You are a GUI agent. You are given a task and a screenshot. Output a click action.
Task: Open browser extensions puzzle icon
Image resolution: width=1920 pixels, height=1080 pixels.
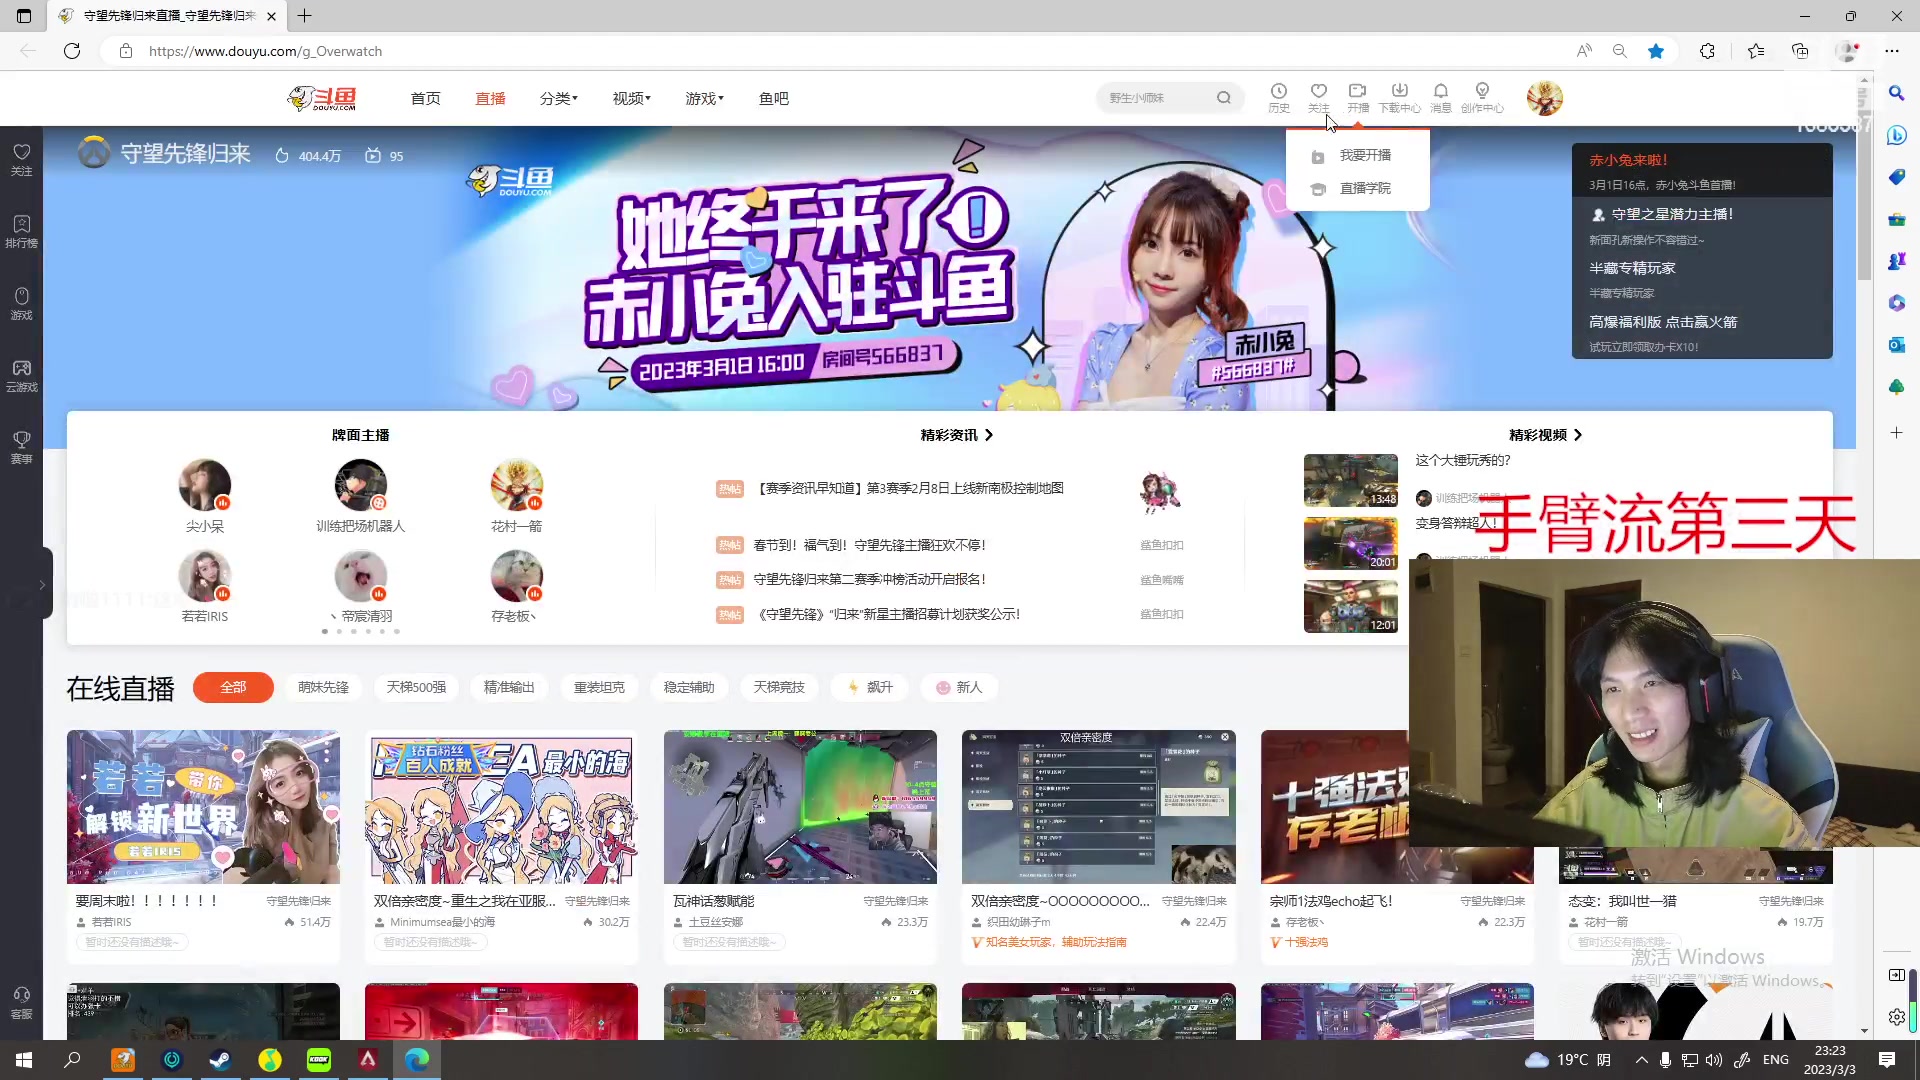click(x=1707, y=51)
